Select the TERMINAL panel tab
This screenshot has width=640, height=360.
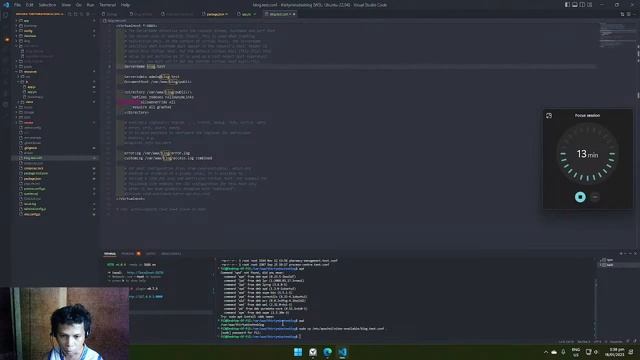109,253
